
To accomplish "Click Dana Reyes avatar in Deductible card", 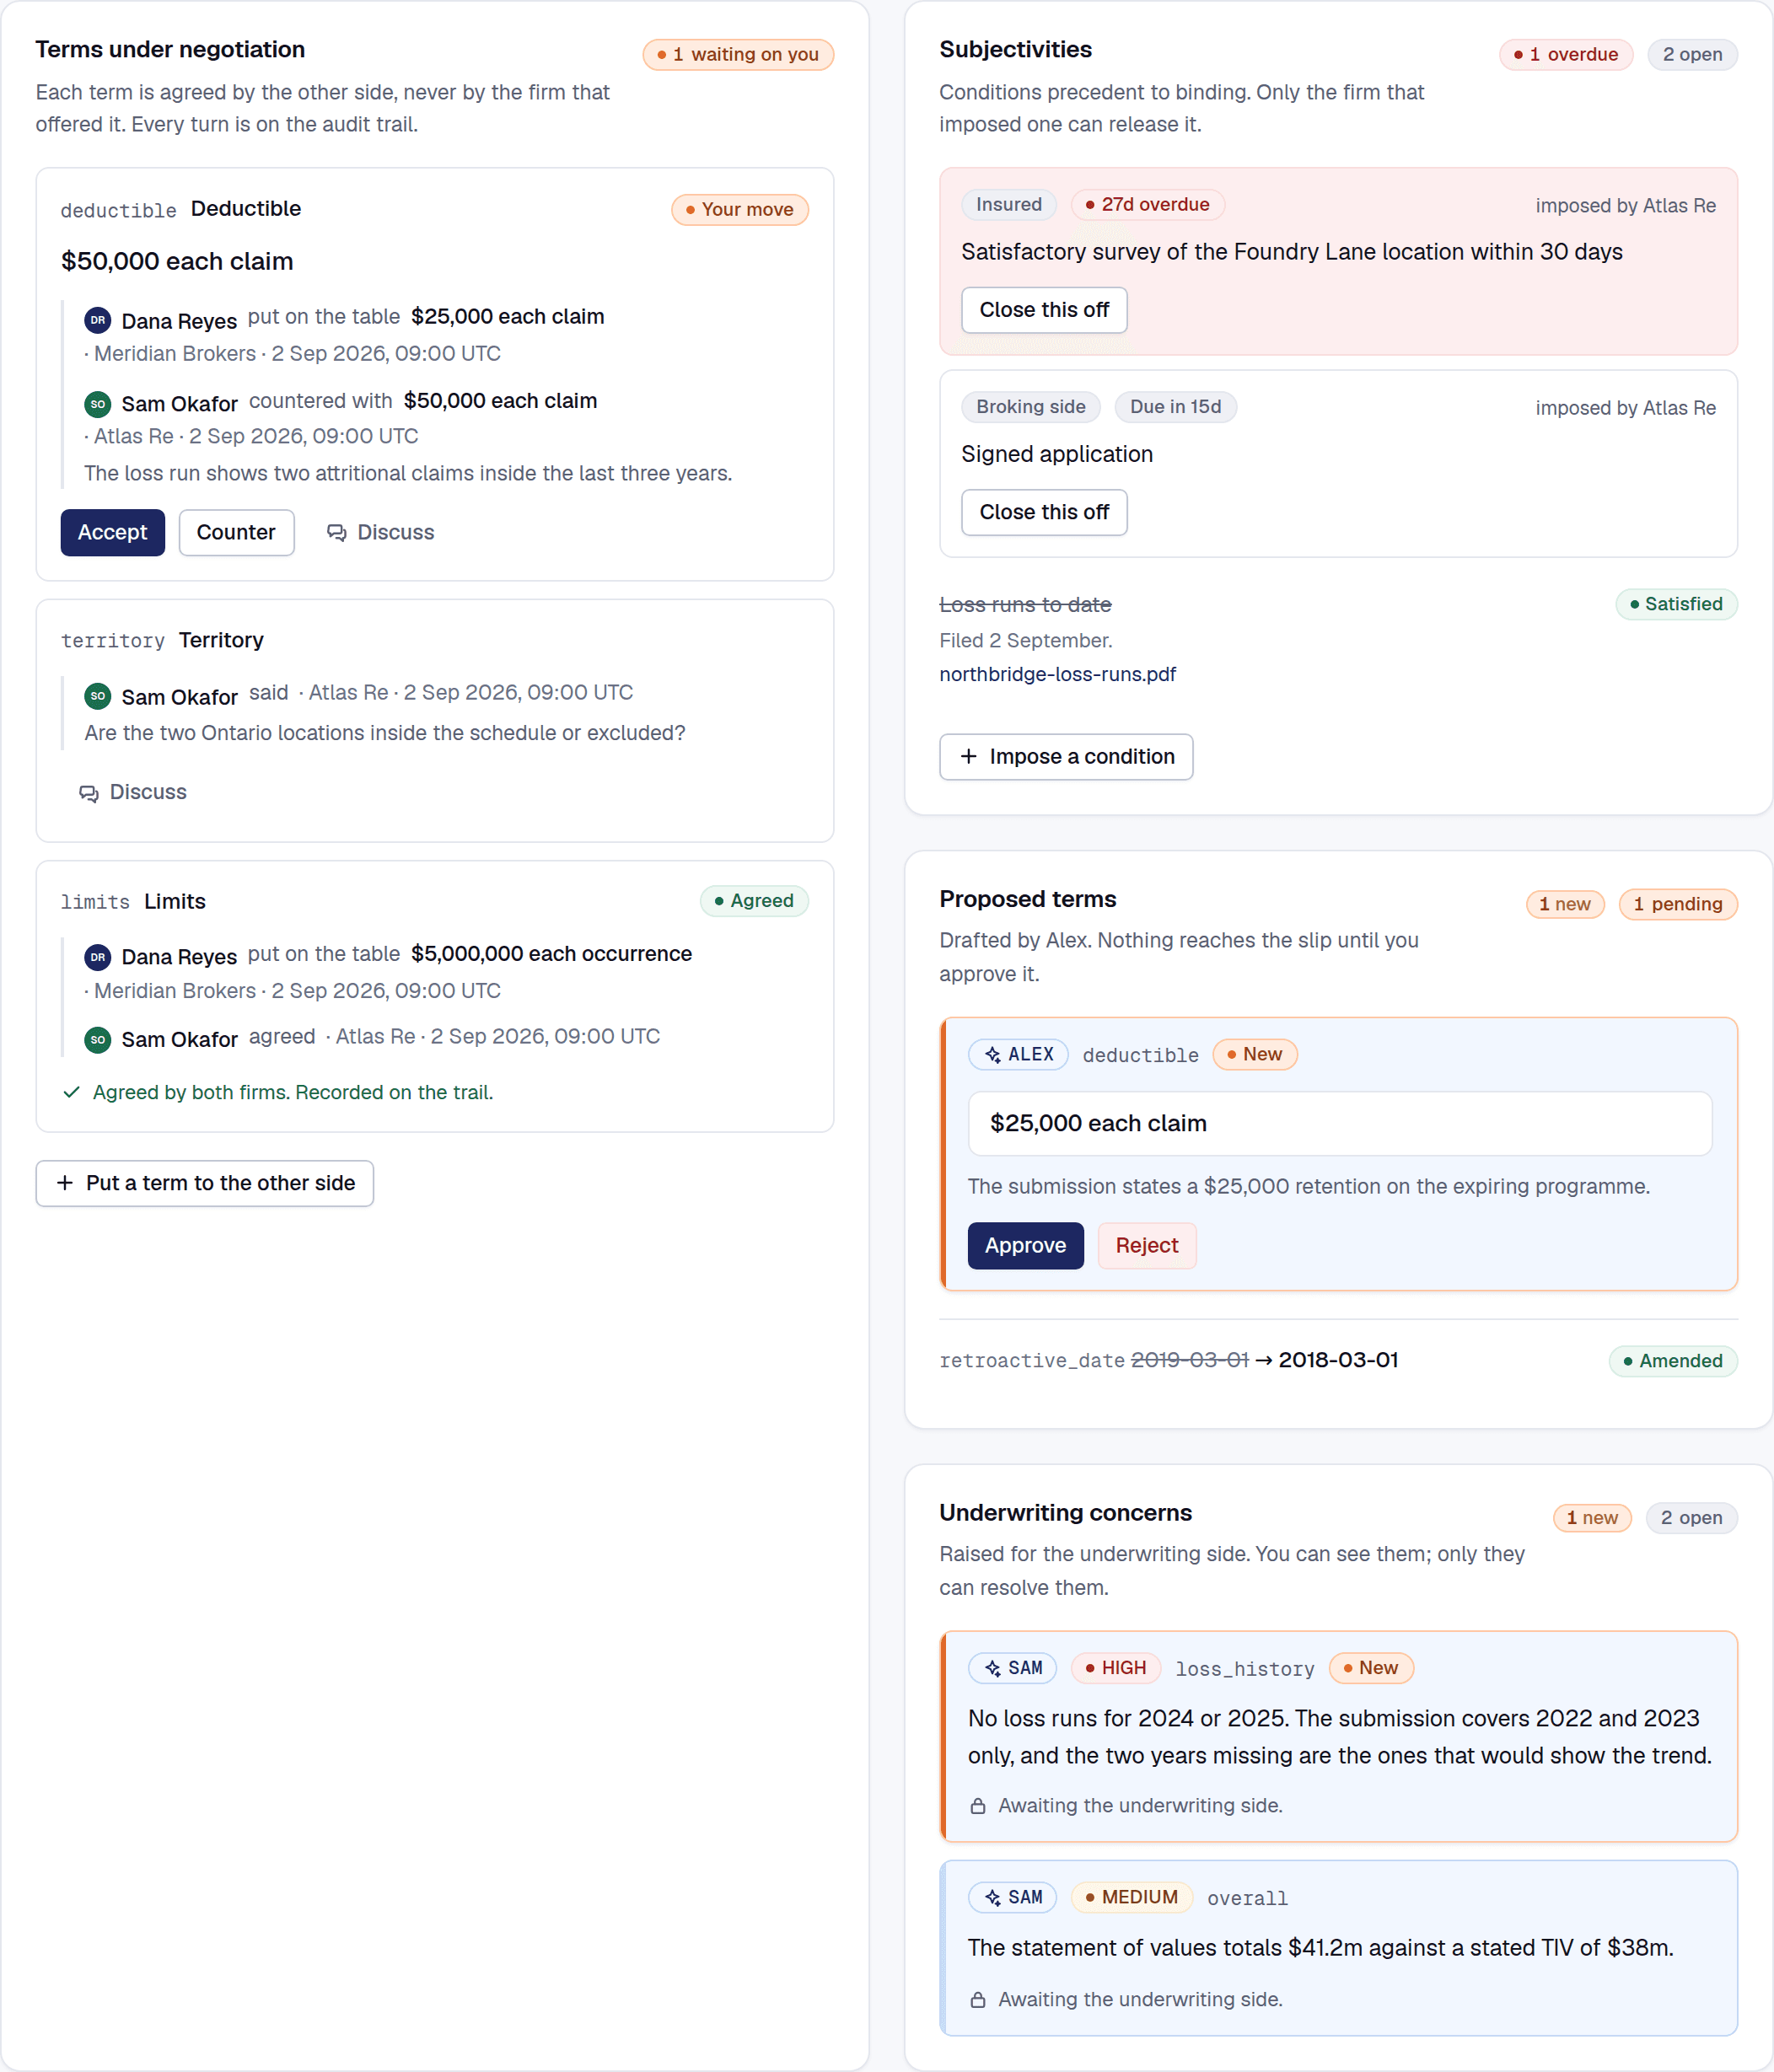I will point(97,320).
